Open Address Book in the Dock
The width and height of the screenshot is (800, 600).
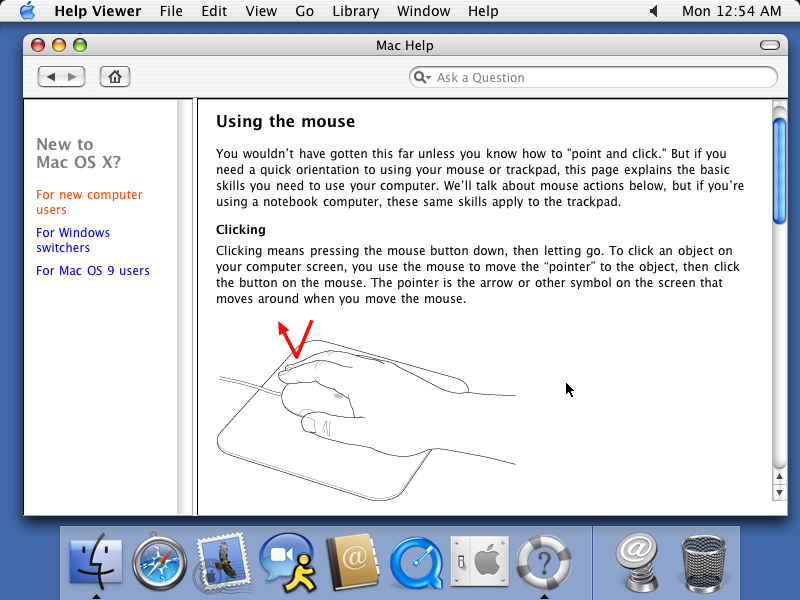pyautogui.click(x=352, y=562)
